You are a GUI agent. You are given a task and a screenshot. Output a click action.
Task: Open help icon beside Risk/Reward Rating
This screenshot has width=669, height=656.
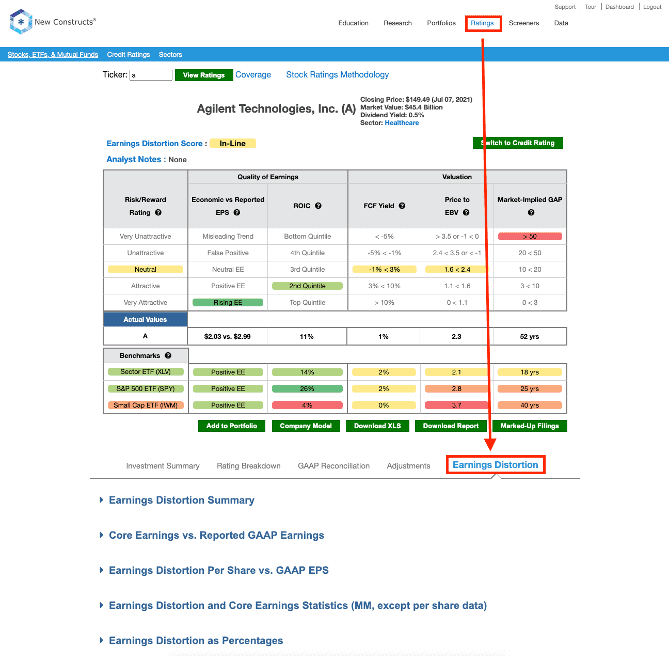tap(158, 212)
